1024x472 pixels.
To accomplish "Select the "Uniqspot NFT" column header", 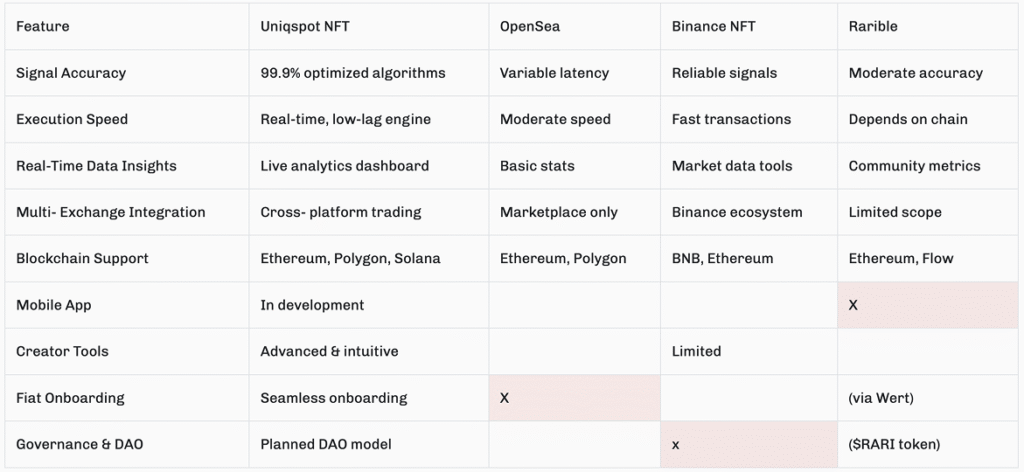I will tap(305, 26).
